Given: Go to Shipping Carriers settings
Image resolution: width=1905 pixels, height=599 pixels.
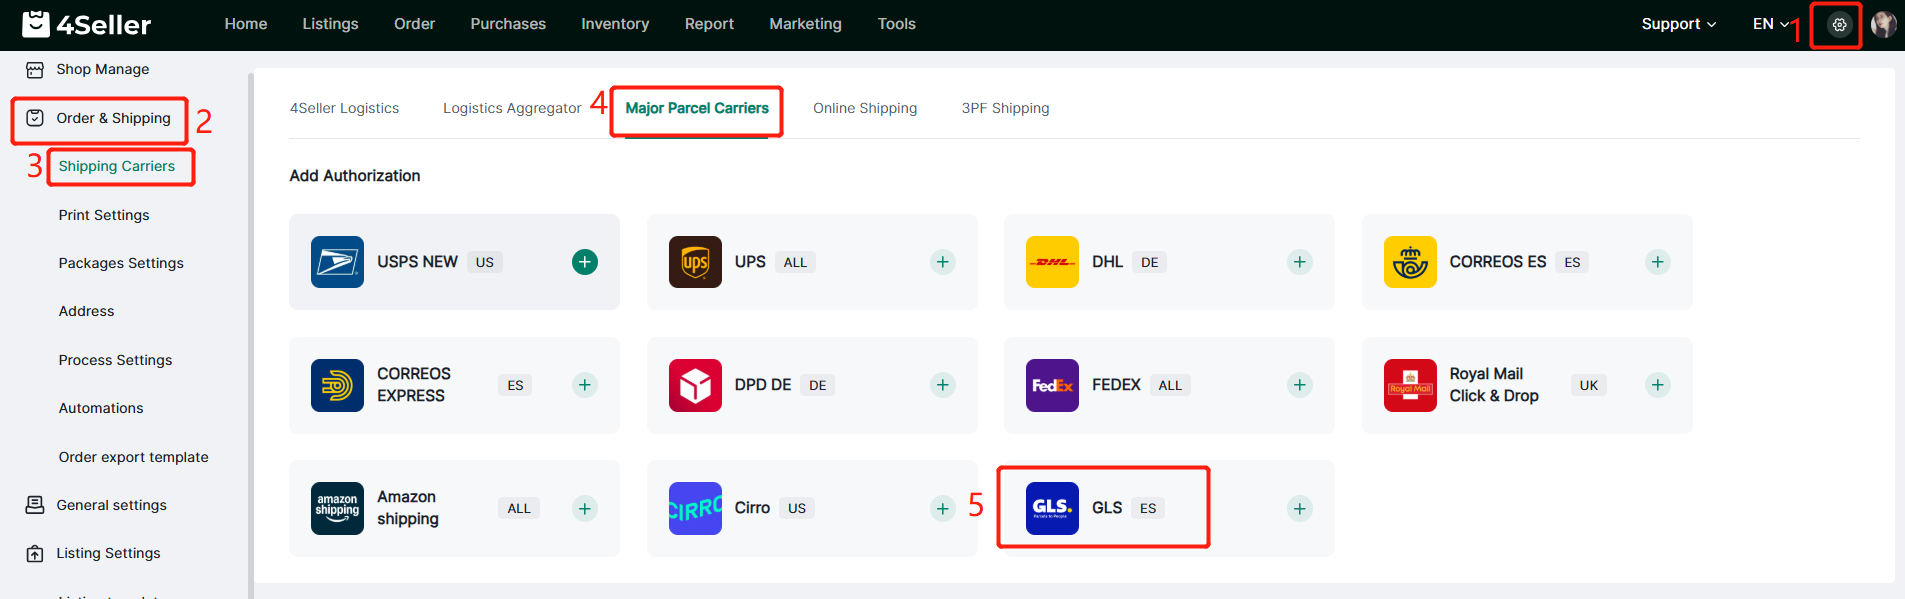Looking at the screenshot, I should (x=117, y=166).
